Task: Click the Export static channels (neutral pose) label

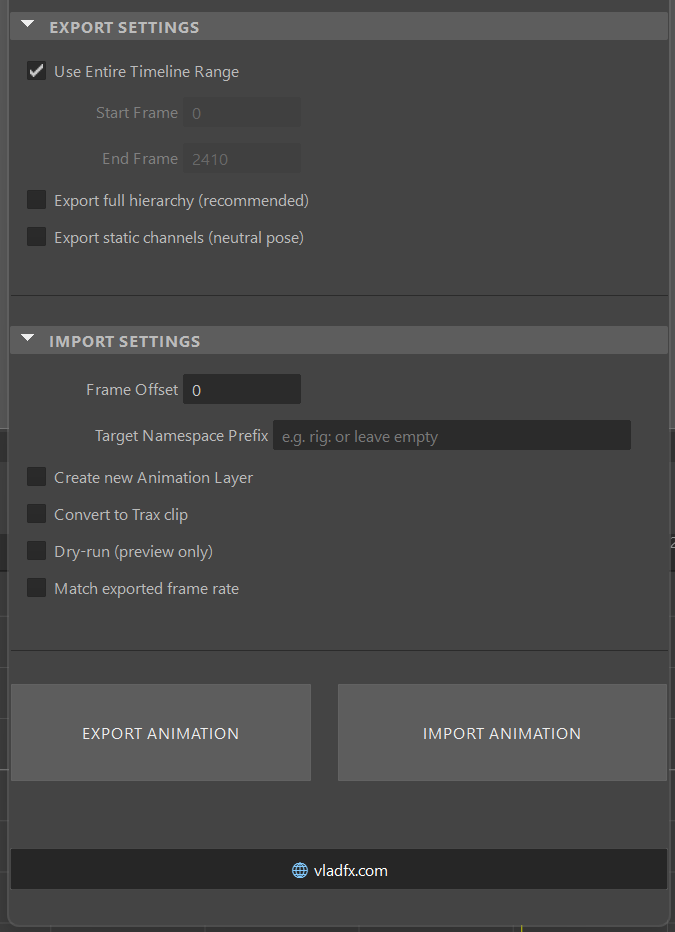Action: [x=179, y=238]
